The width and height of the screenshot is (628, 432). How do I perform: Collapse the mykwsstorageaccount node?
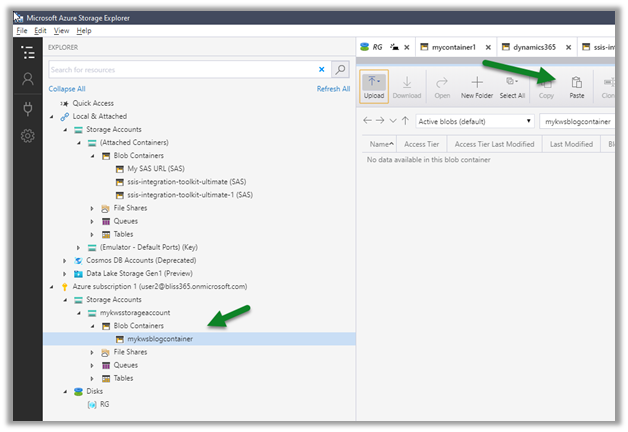pos(79,312)
